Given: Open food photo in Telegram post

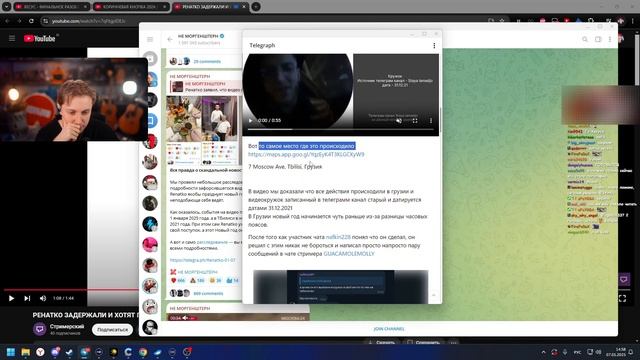Looking at the screenshot, I should (x=184, y=118).
